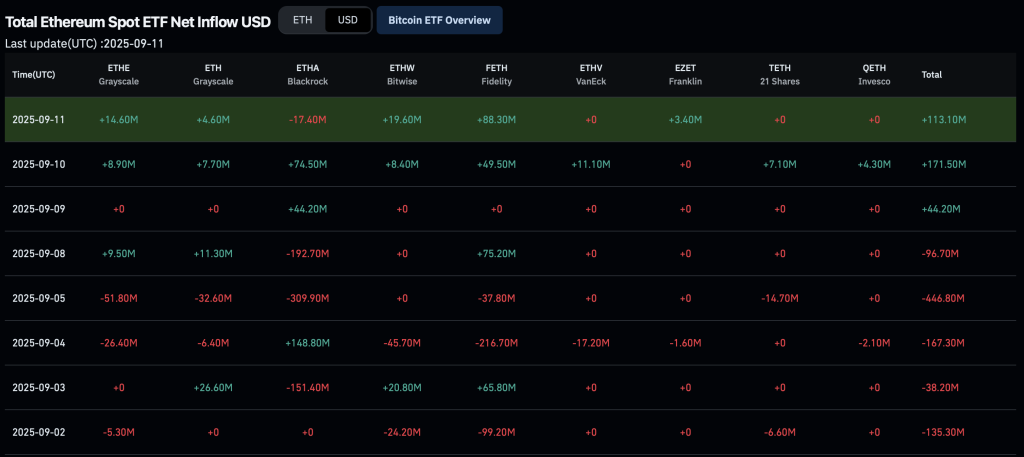1024x457 pixels.
Task: Click the TETH 21 Shares column header
Action: (780, 74)
